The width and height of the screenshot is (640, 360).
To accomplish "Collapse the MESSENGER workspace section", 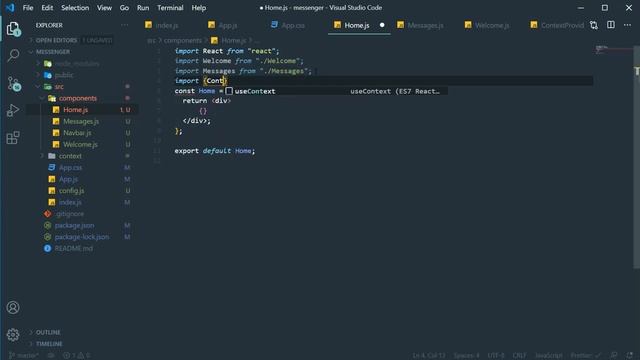I will pyautogui.click(x=53, y=52).
